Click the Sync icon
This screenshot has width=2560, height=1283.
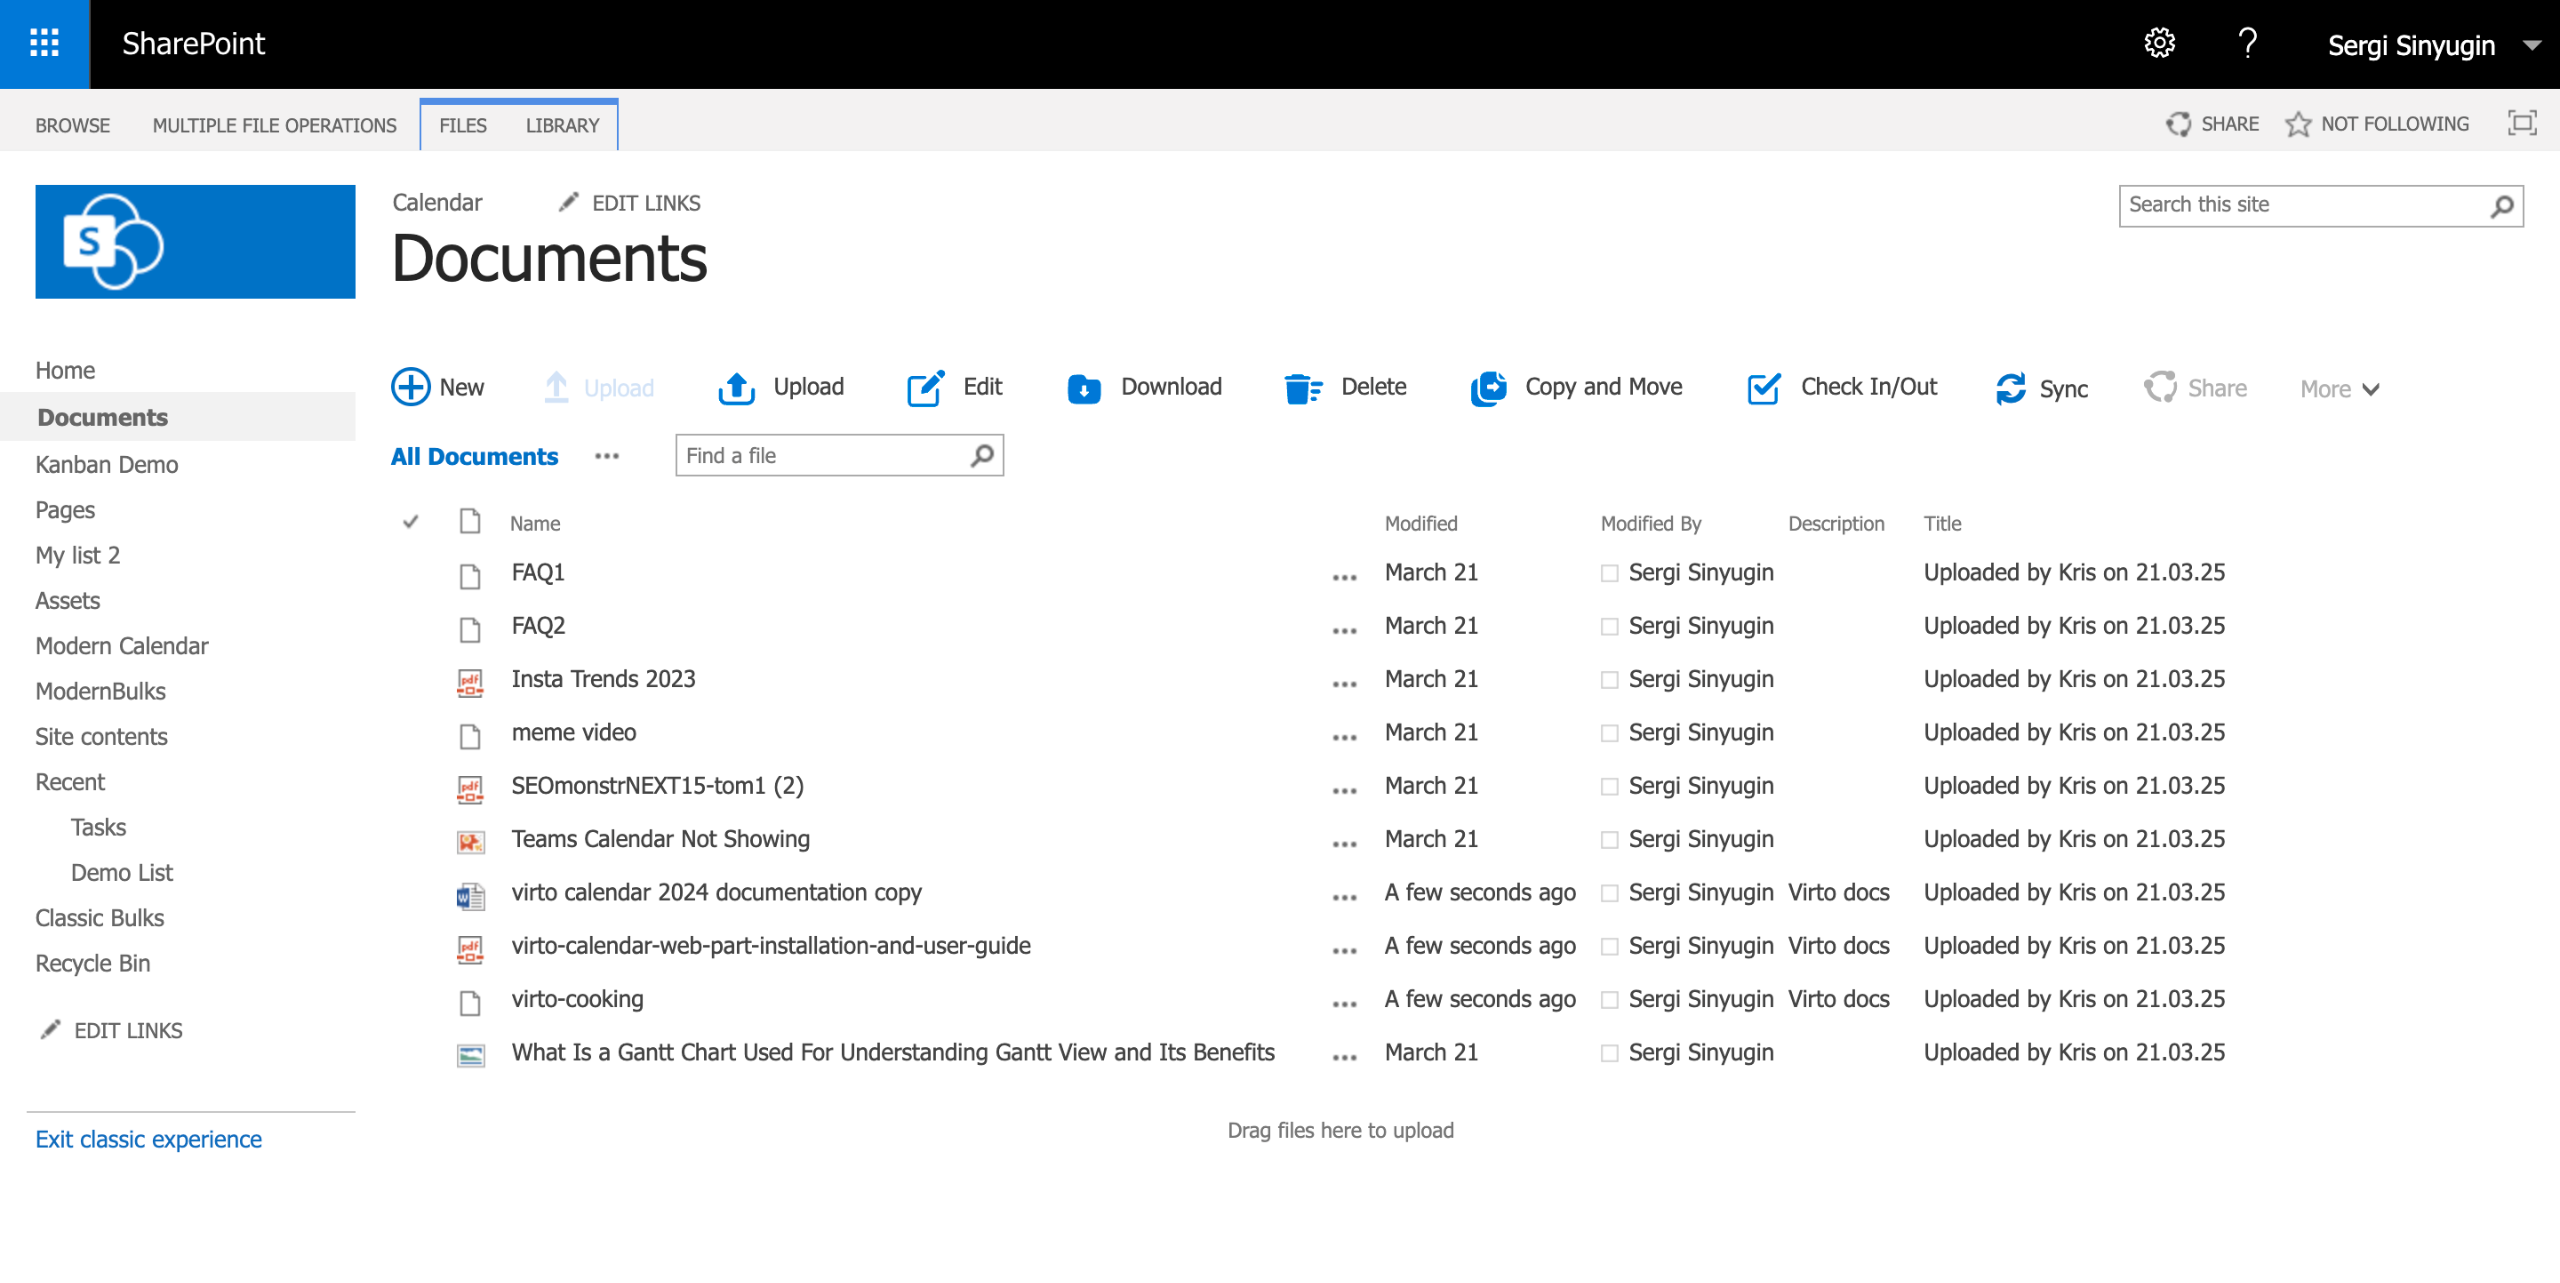point(2011,388)
